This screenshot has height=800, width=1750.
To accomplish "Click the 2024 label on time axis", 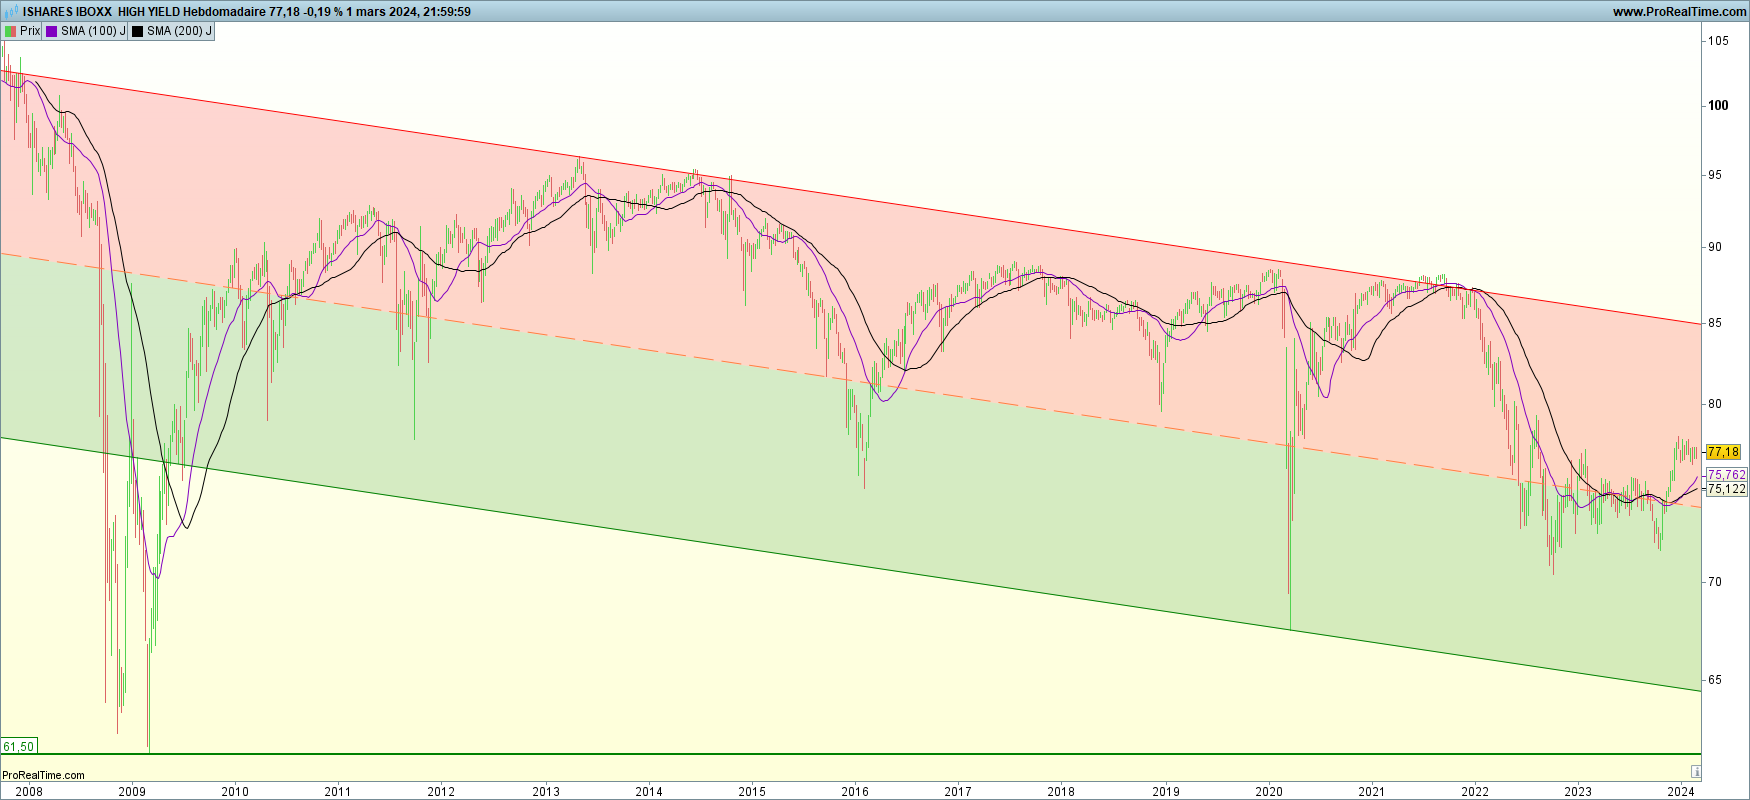I will coord(1681,791).
